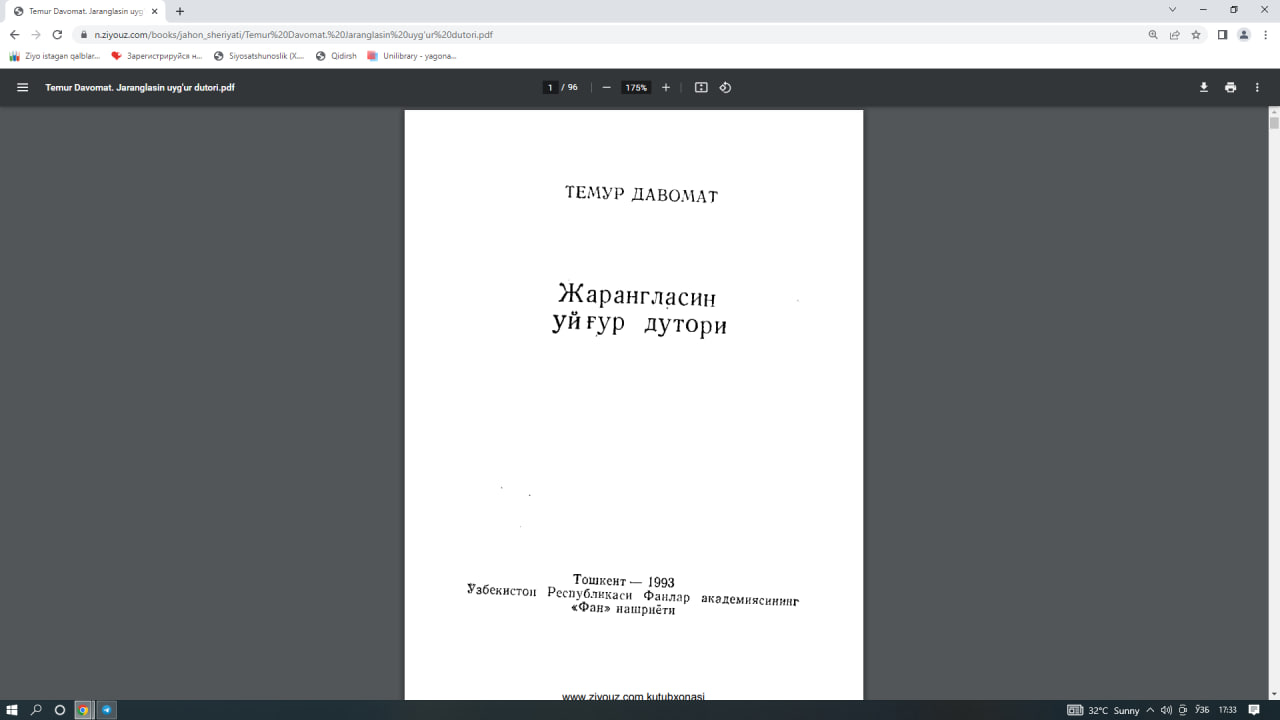The image size is (1280, 720).
Task: Go back in browser history
Action: (x=14, y=34)
